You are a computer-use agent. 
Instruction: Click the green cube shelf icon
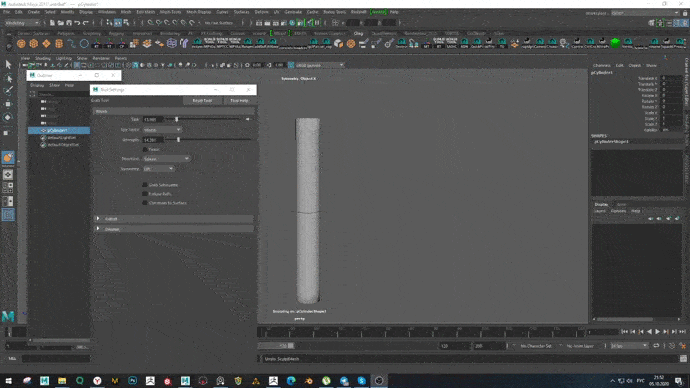[x=615, y=43]
